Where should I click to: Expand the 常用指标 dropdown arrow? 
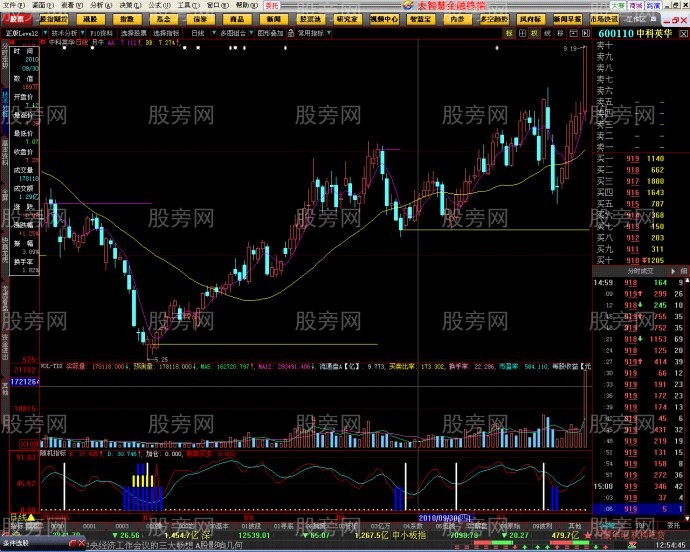329,33
